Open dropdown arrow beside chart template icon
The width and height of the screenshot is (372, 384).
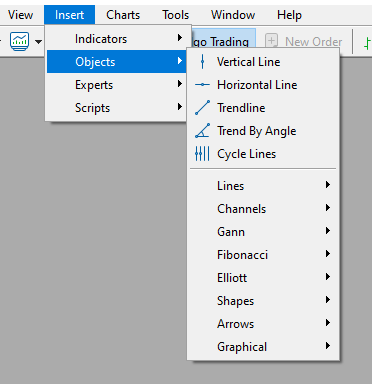[x=39, y=42]
